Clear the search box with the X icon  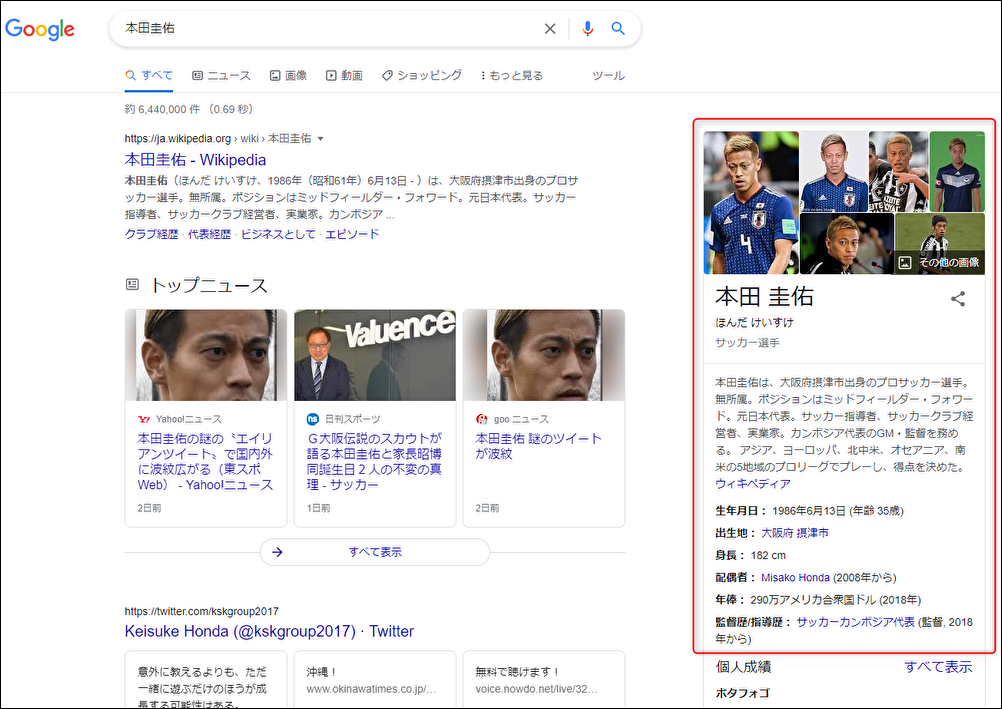tap(550, 28)
